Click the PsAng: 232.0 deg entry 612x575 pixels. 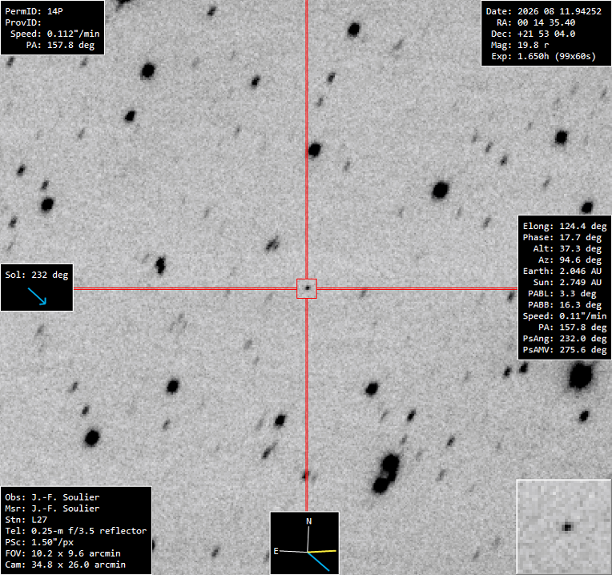565,338
